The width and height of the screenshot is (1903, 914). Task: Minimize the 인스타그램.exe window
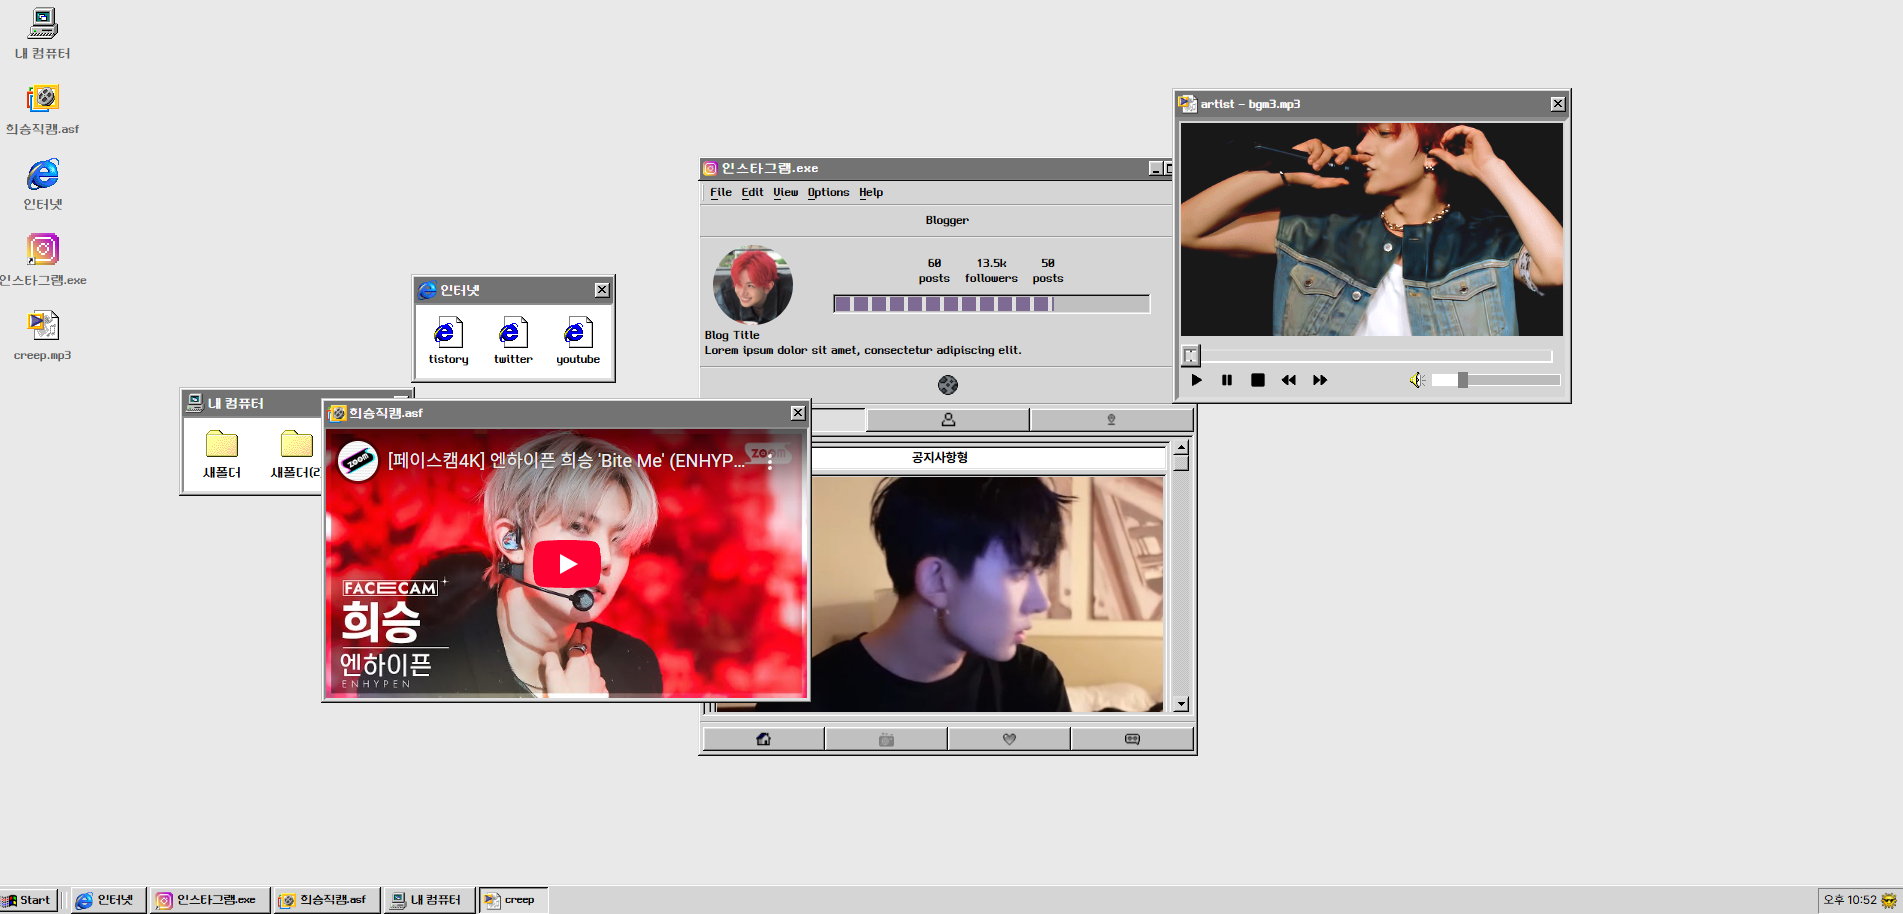click(x=1155, y=168)
